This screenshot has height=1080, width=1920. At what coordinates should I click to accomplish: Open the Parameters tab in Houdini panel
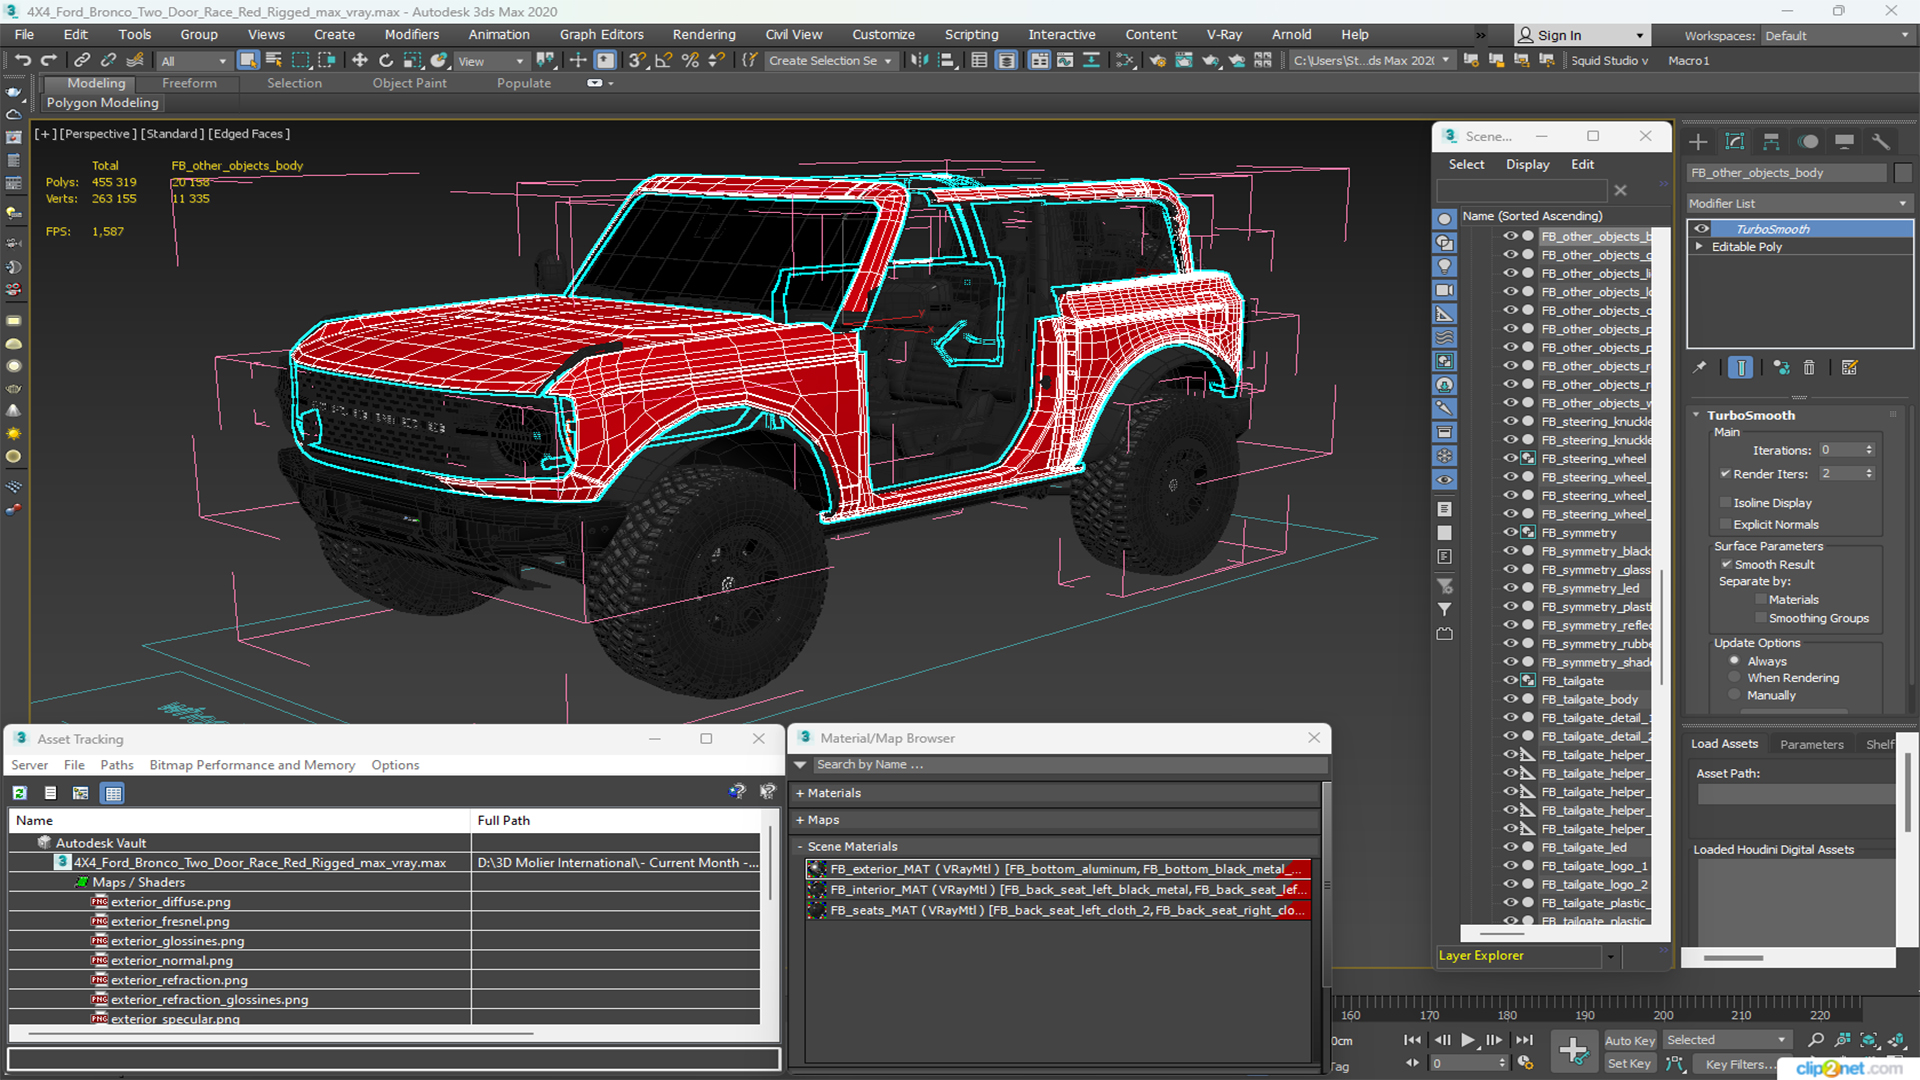[x=1811, y=744]
